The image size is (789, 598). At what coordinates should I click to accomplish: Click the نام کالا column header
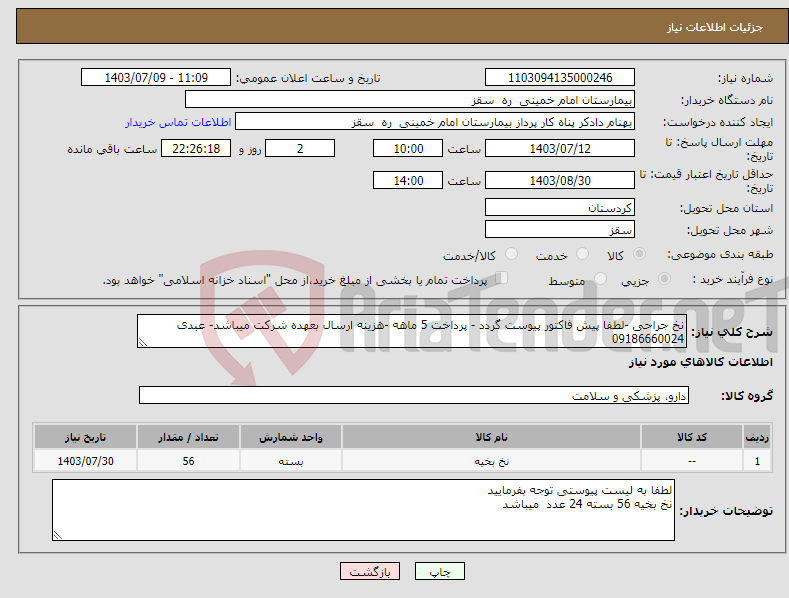coord(492,437)
